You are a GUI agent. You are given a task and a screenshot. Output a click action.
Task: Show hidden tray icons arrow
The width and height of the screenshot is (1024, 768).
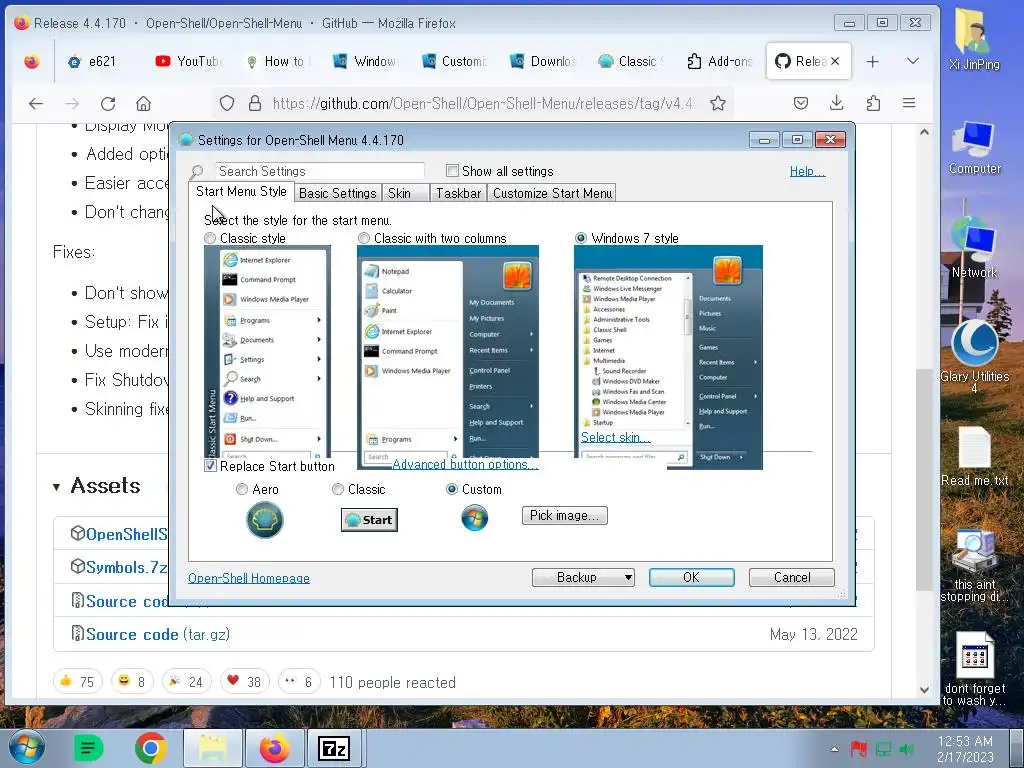[x=834, y=749]
